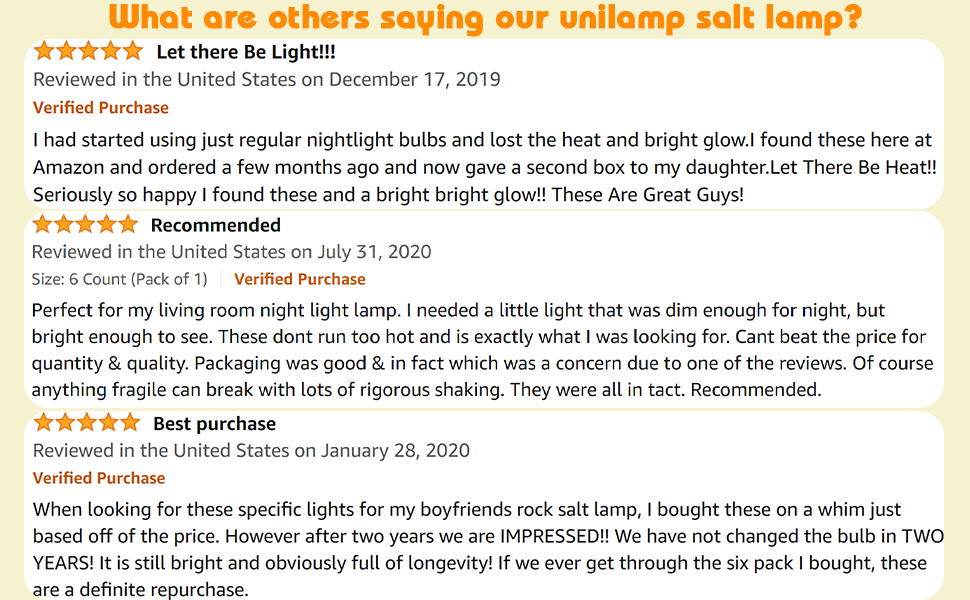Click the star rating of "Best purchase" review
This screenshot has width=970, height=600.
86,423
